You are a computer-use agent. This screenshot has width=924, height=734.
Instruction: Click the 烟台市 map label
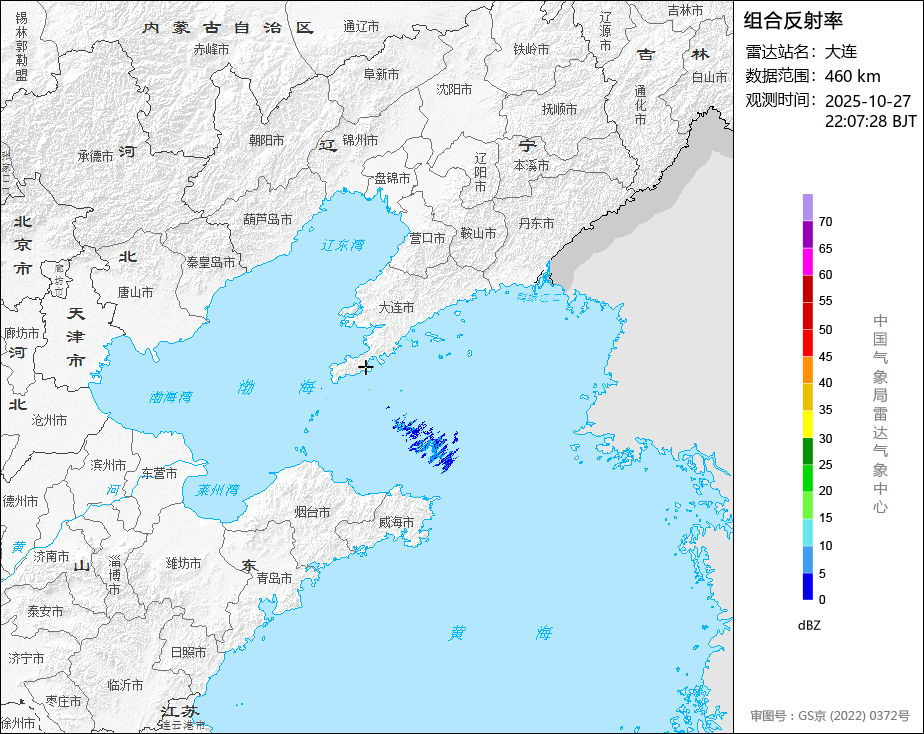312,512
